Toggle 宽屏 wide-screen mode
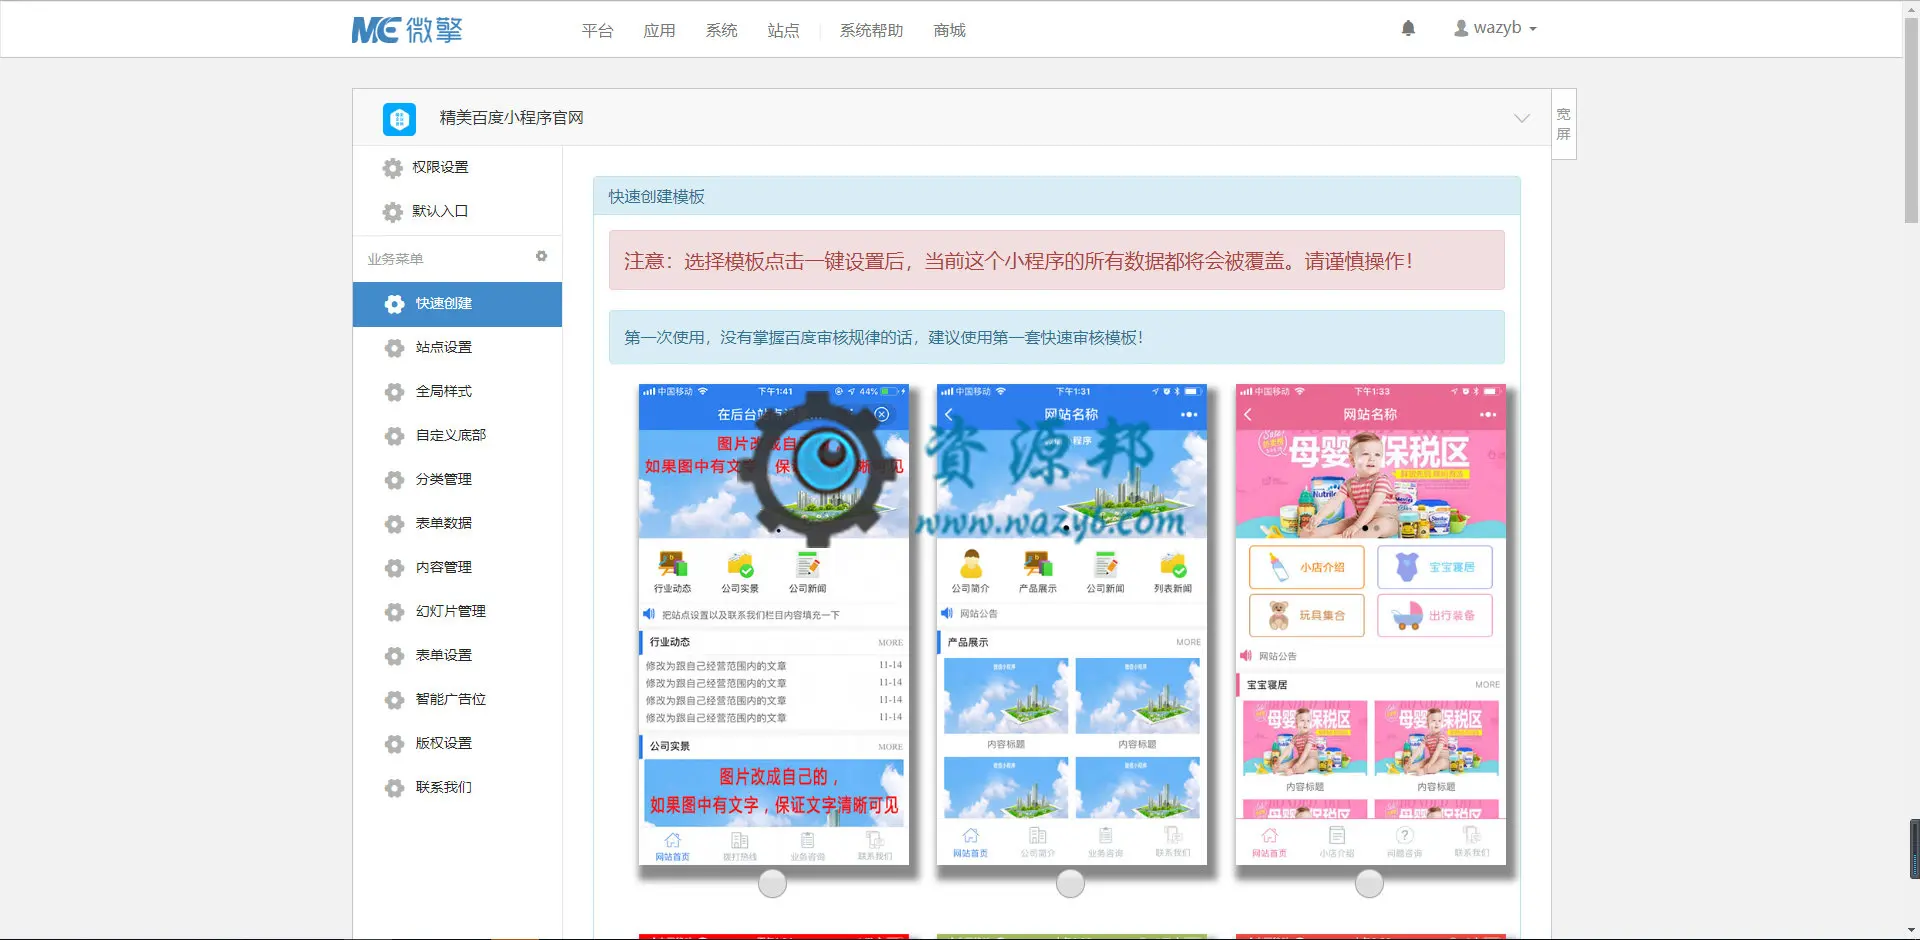This screenshot has height=940, width=1920. tap(1563, 124)
